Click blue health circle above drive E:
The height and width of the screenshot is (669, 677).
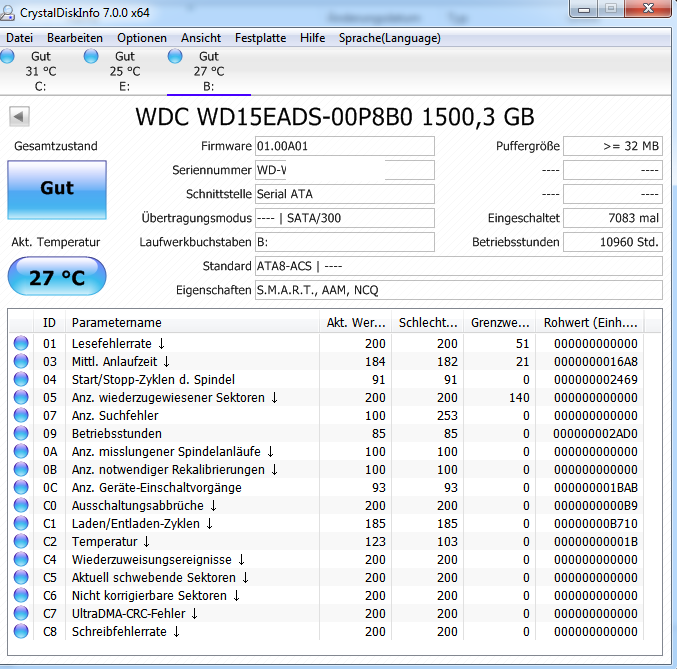pos(91,56)
